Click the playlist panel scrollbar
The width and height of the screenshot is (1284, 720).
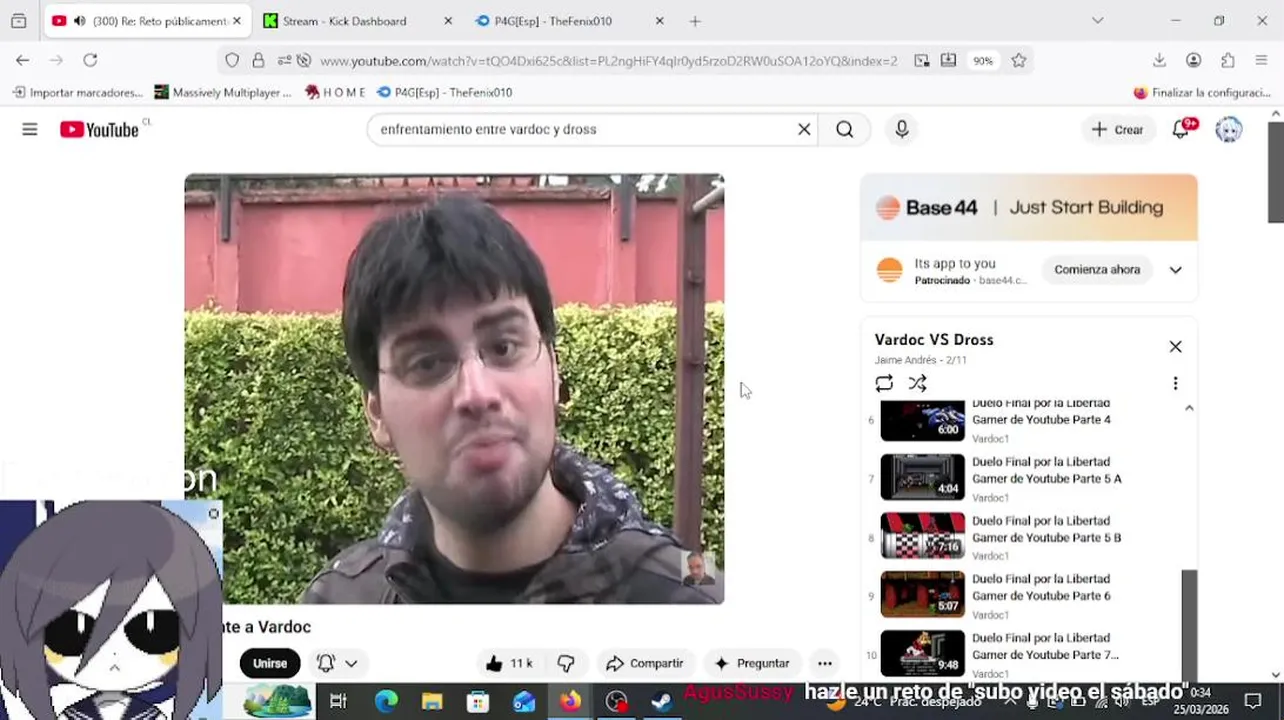click(1189, 623)
